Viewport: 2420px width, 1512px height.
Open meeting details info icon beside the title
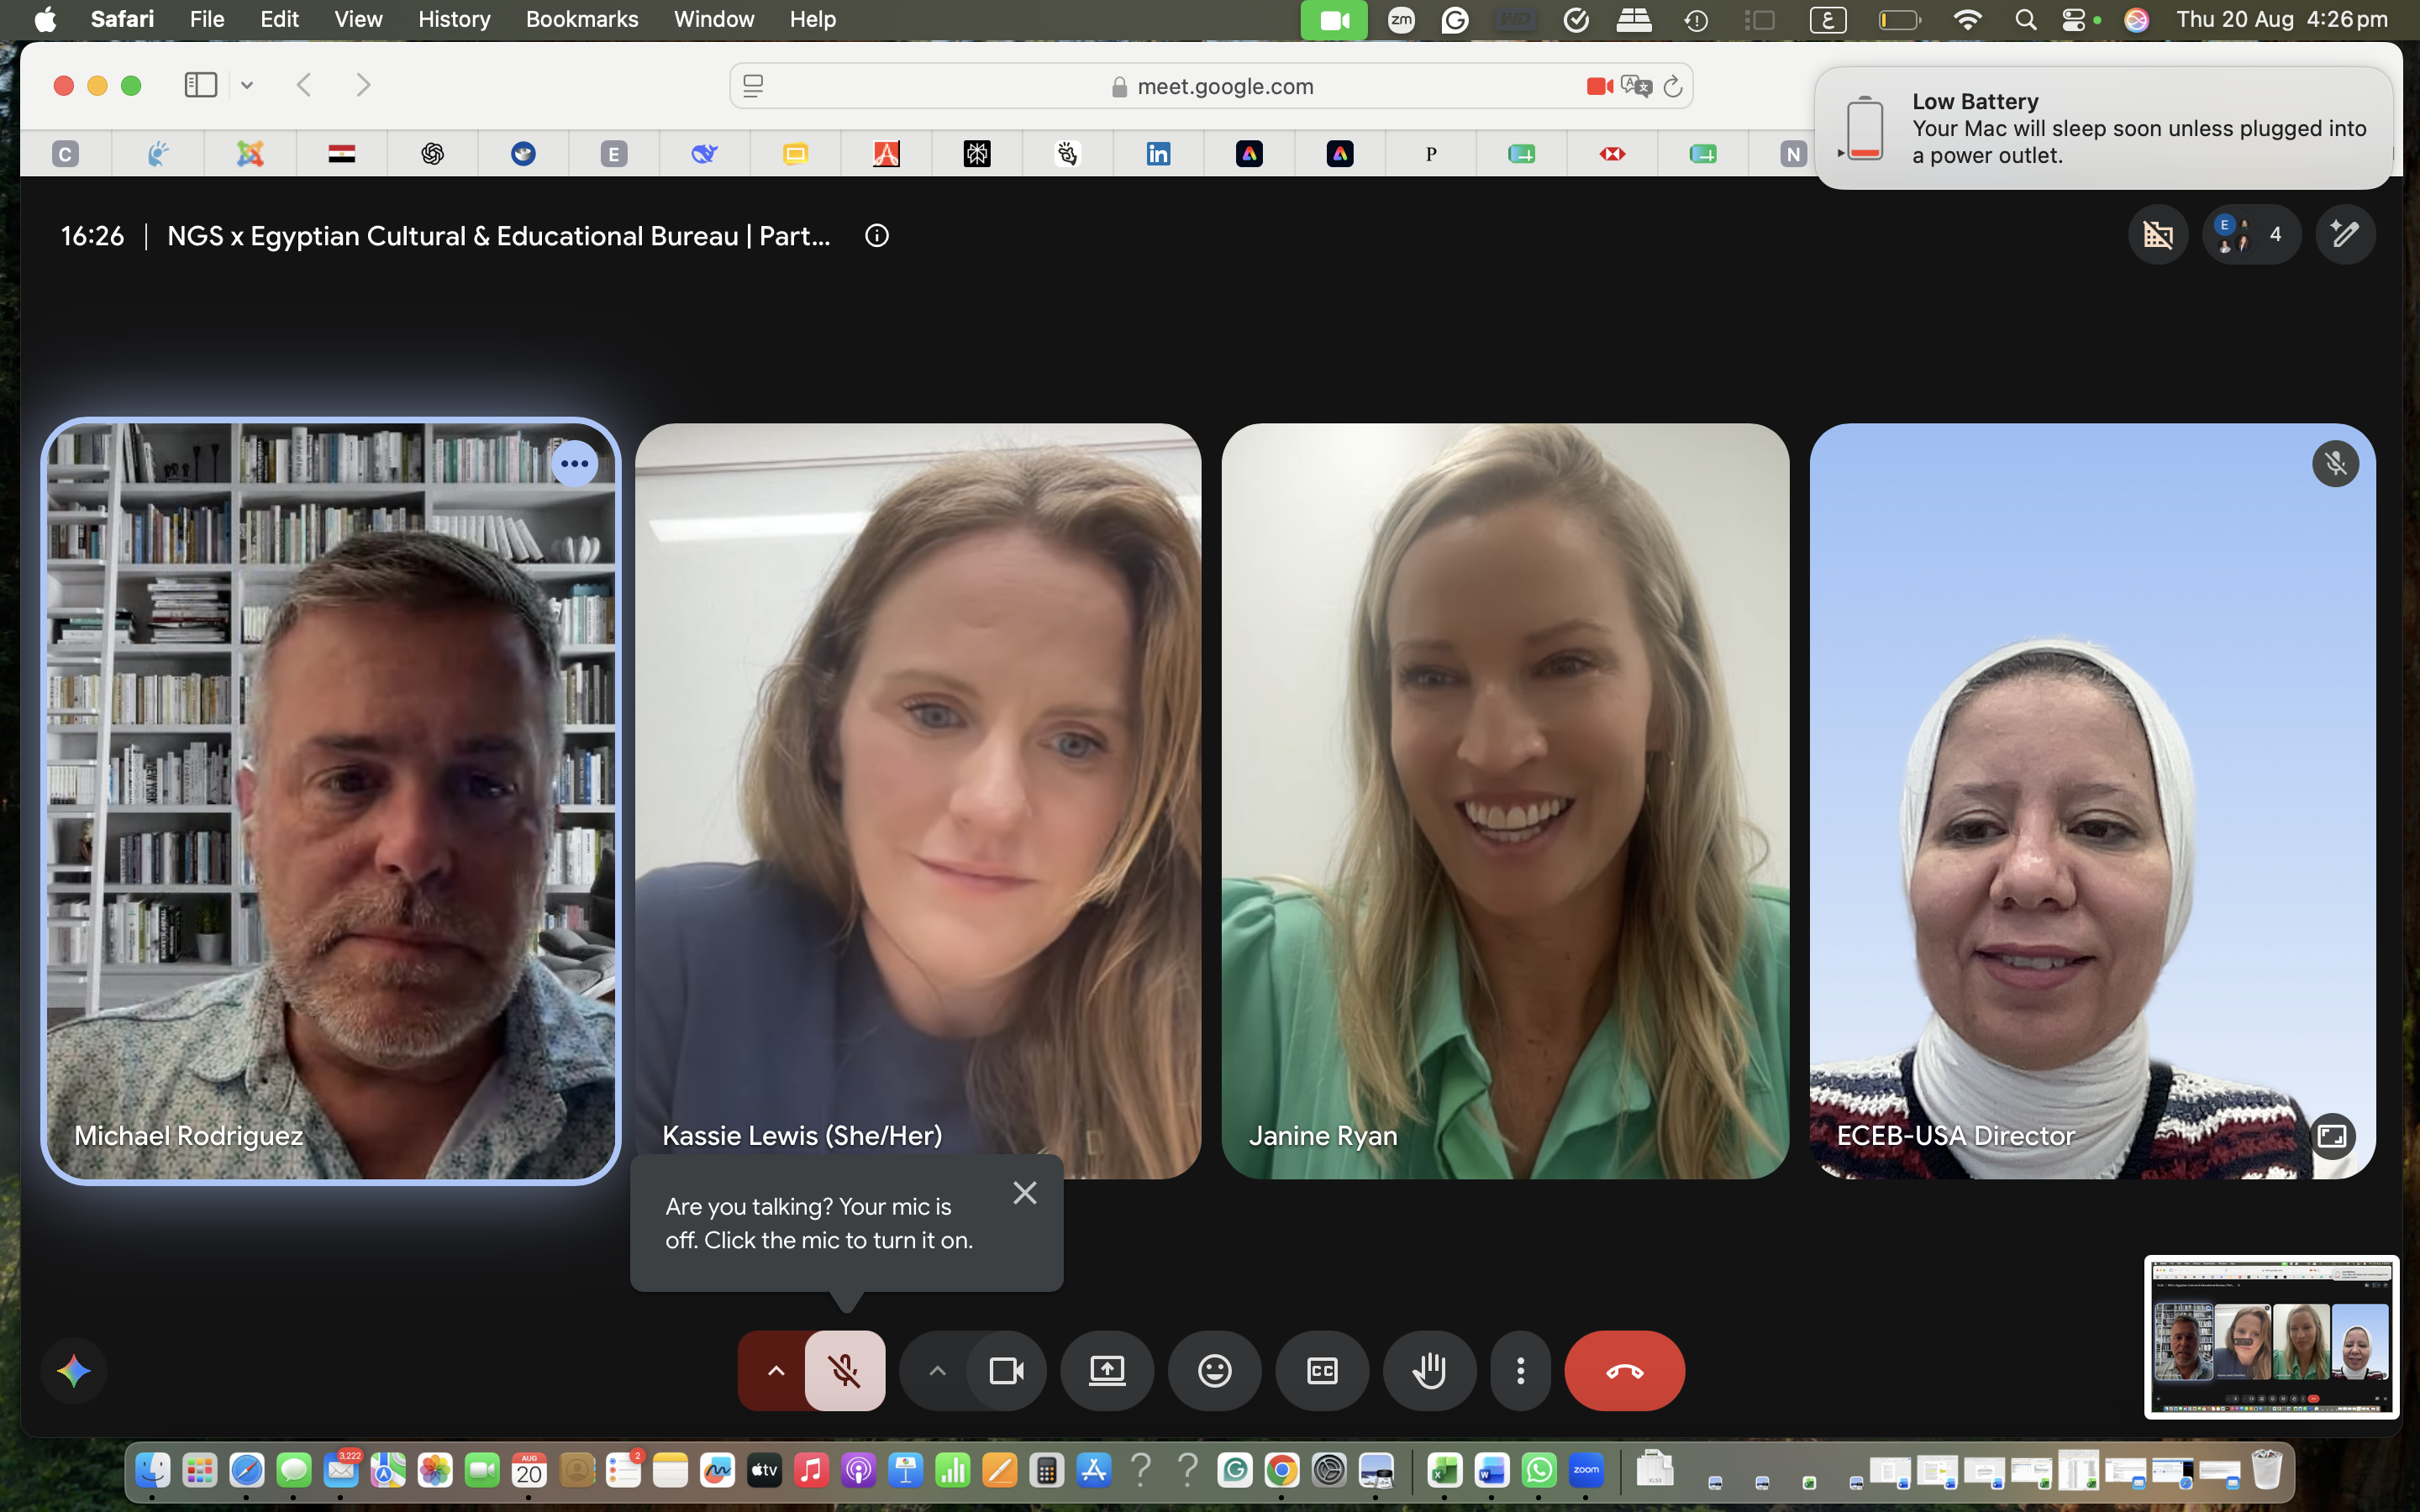pyautogui.click(x=877, y=236)
